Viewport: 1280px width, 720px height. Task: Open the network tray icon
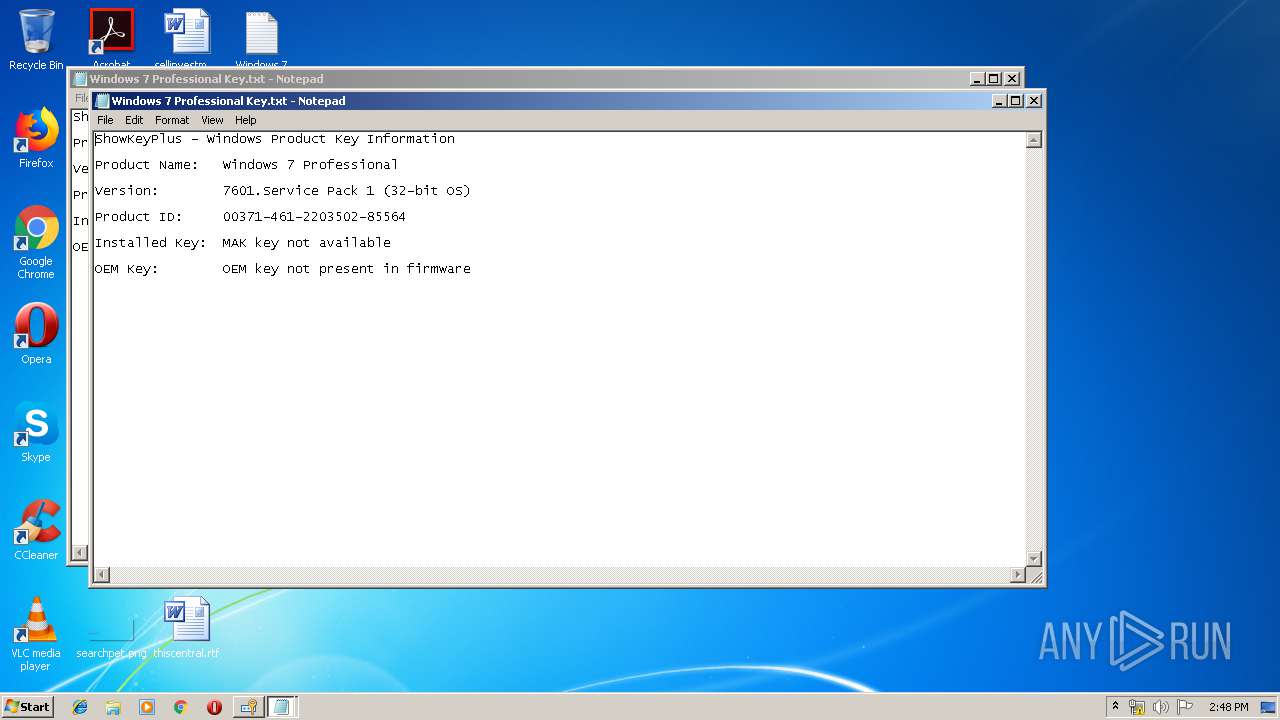[x=1137, y=707]
